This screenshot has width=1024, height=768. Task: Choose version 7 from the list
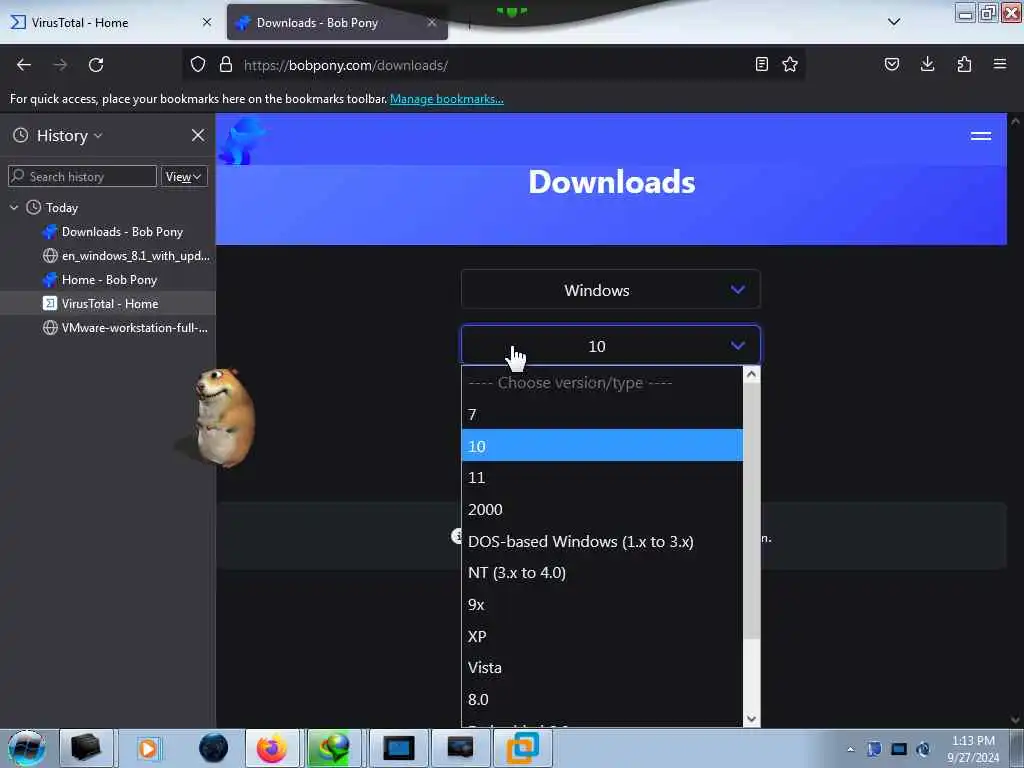[x=602, y=414]
